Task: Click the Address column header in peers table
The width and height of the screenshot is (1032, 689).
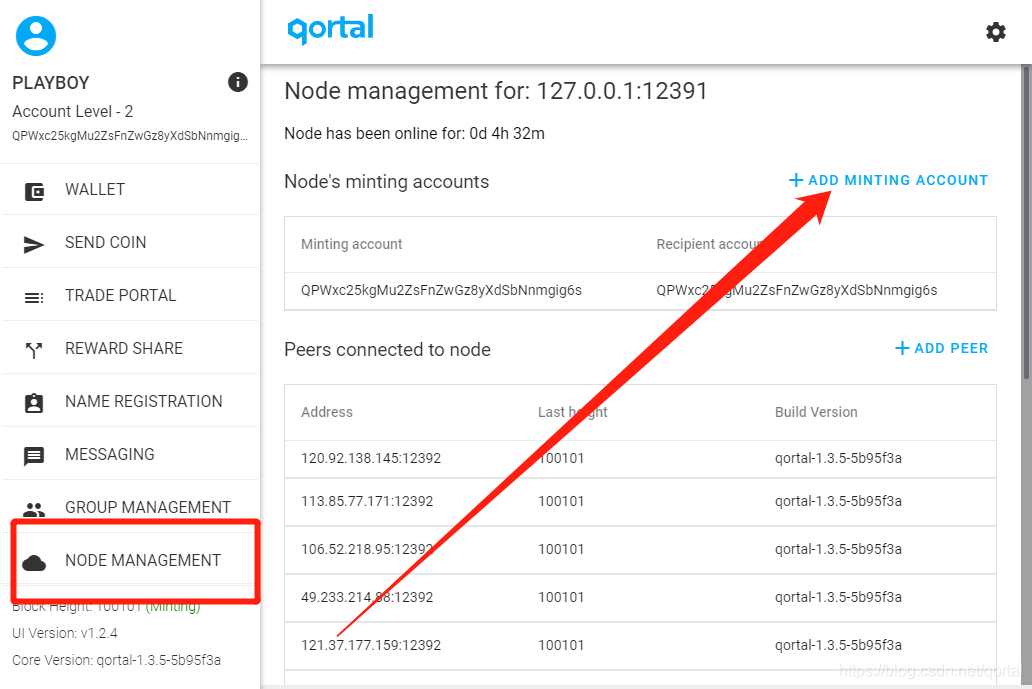Action: point(326,412)
